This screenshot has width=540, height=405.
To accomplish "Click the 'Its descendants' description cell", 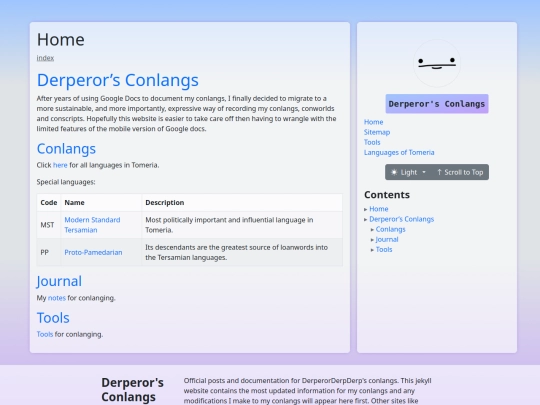I will [242, 252].
